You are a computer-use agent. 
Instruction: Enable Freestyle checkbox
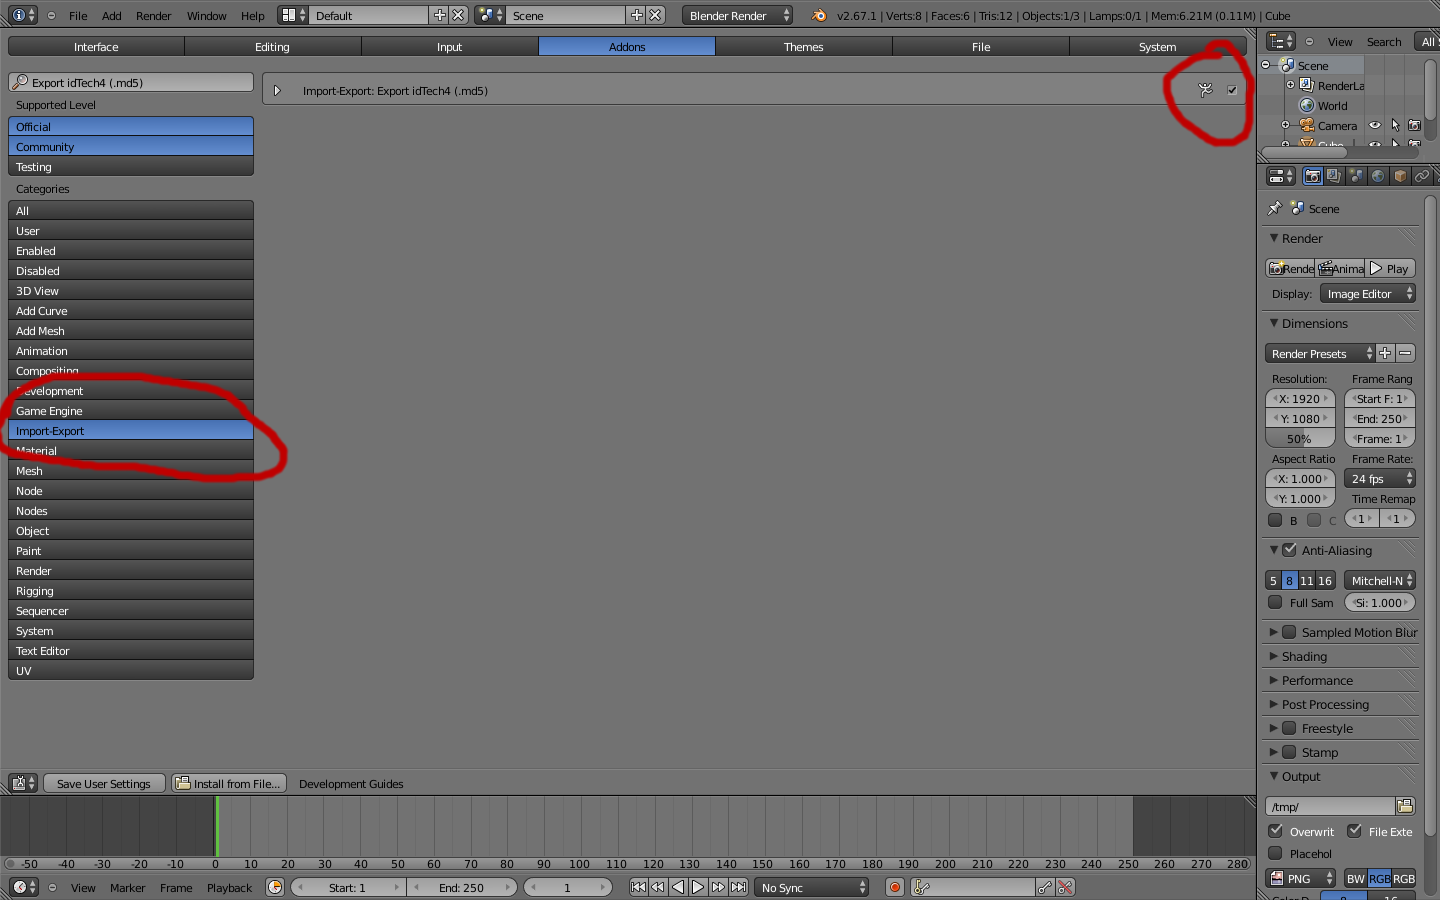(1289, 728)
